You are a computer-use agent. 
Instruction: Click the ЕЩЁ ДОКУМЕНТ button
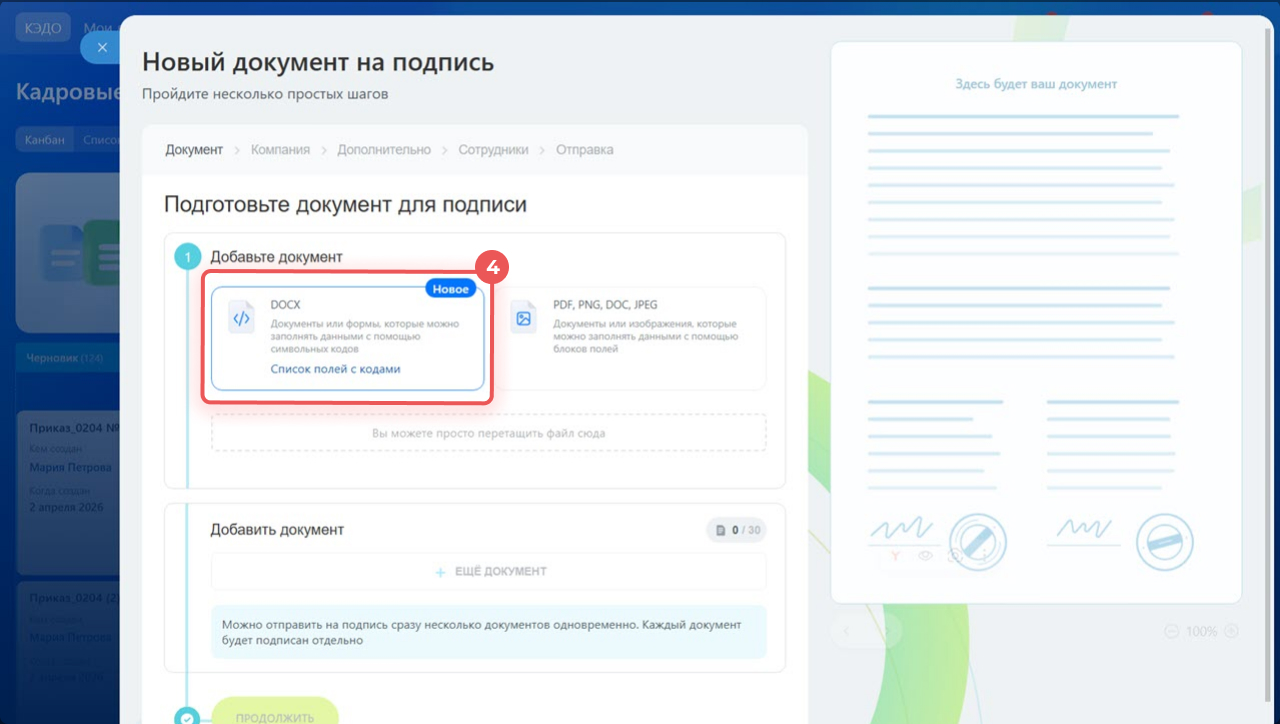489,572
